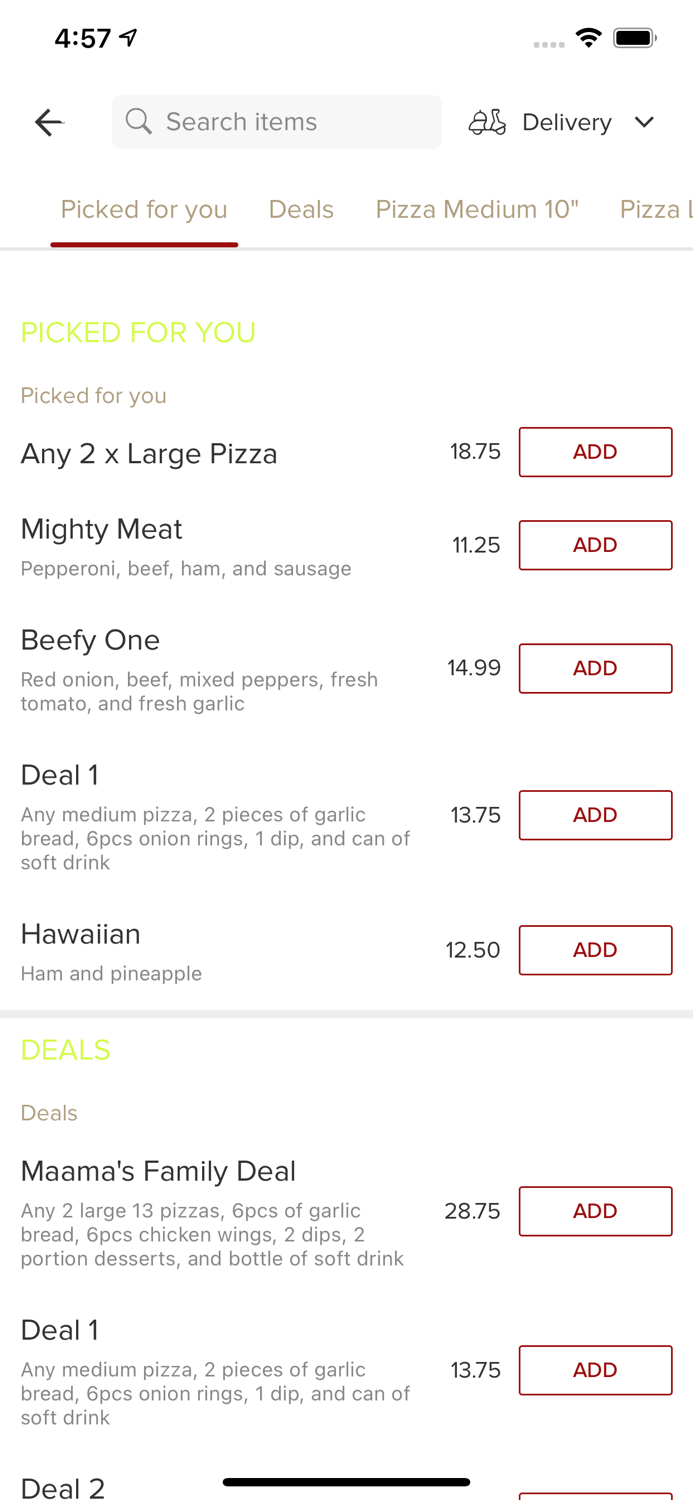This screenshot has width=693, height=1500.
Task: Add the Beefy One pizza
Action: click(x=595, y=668)
